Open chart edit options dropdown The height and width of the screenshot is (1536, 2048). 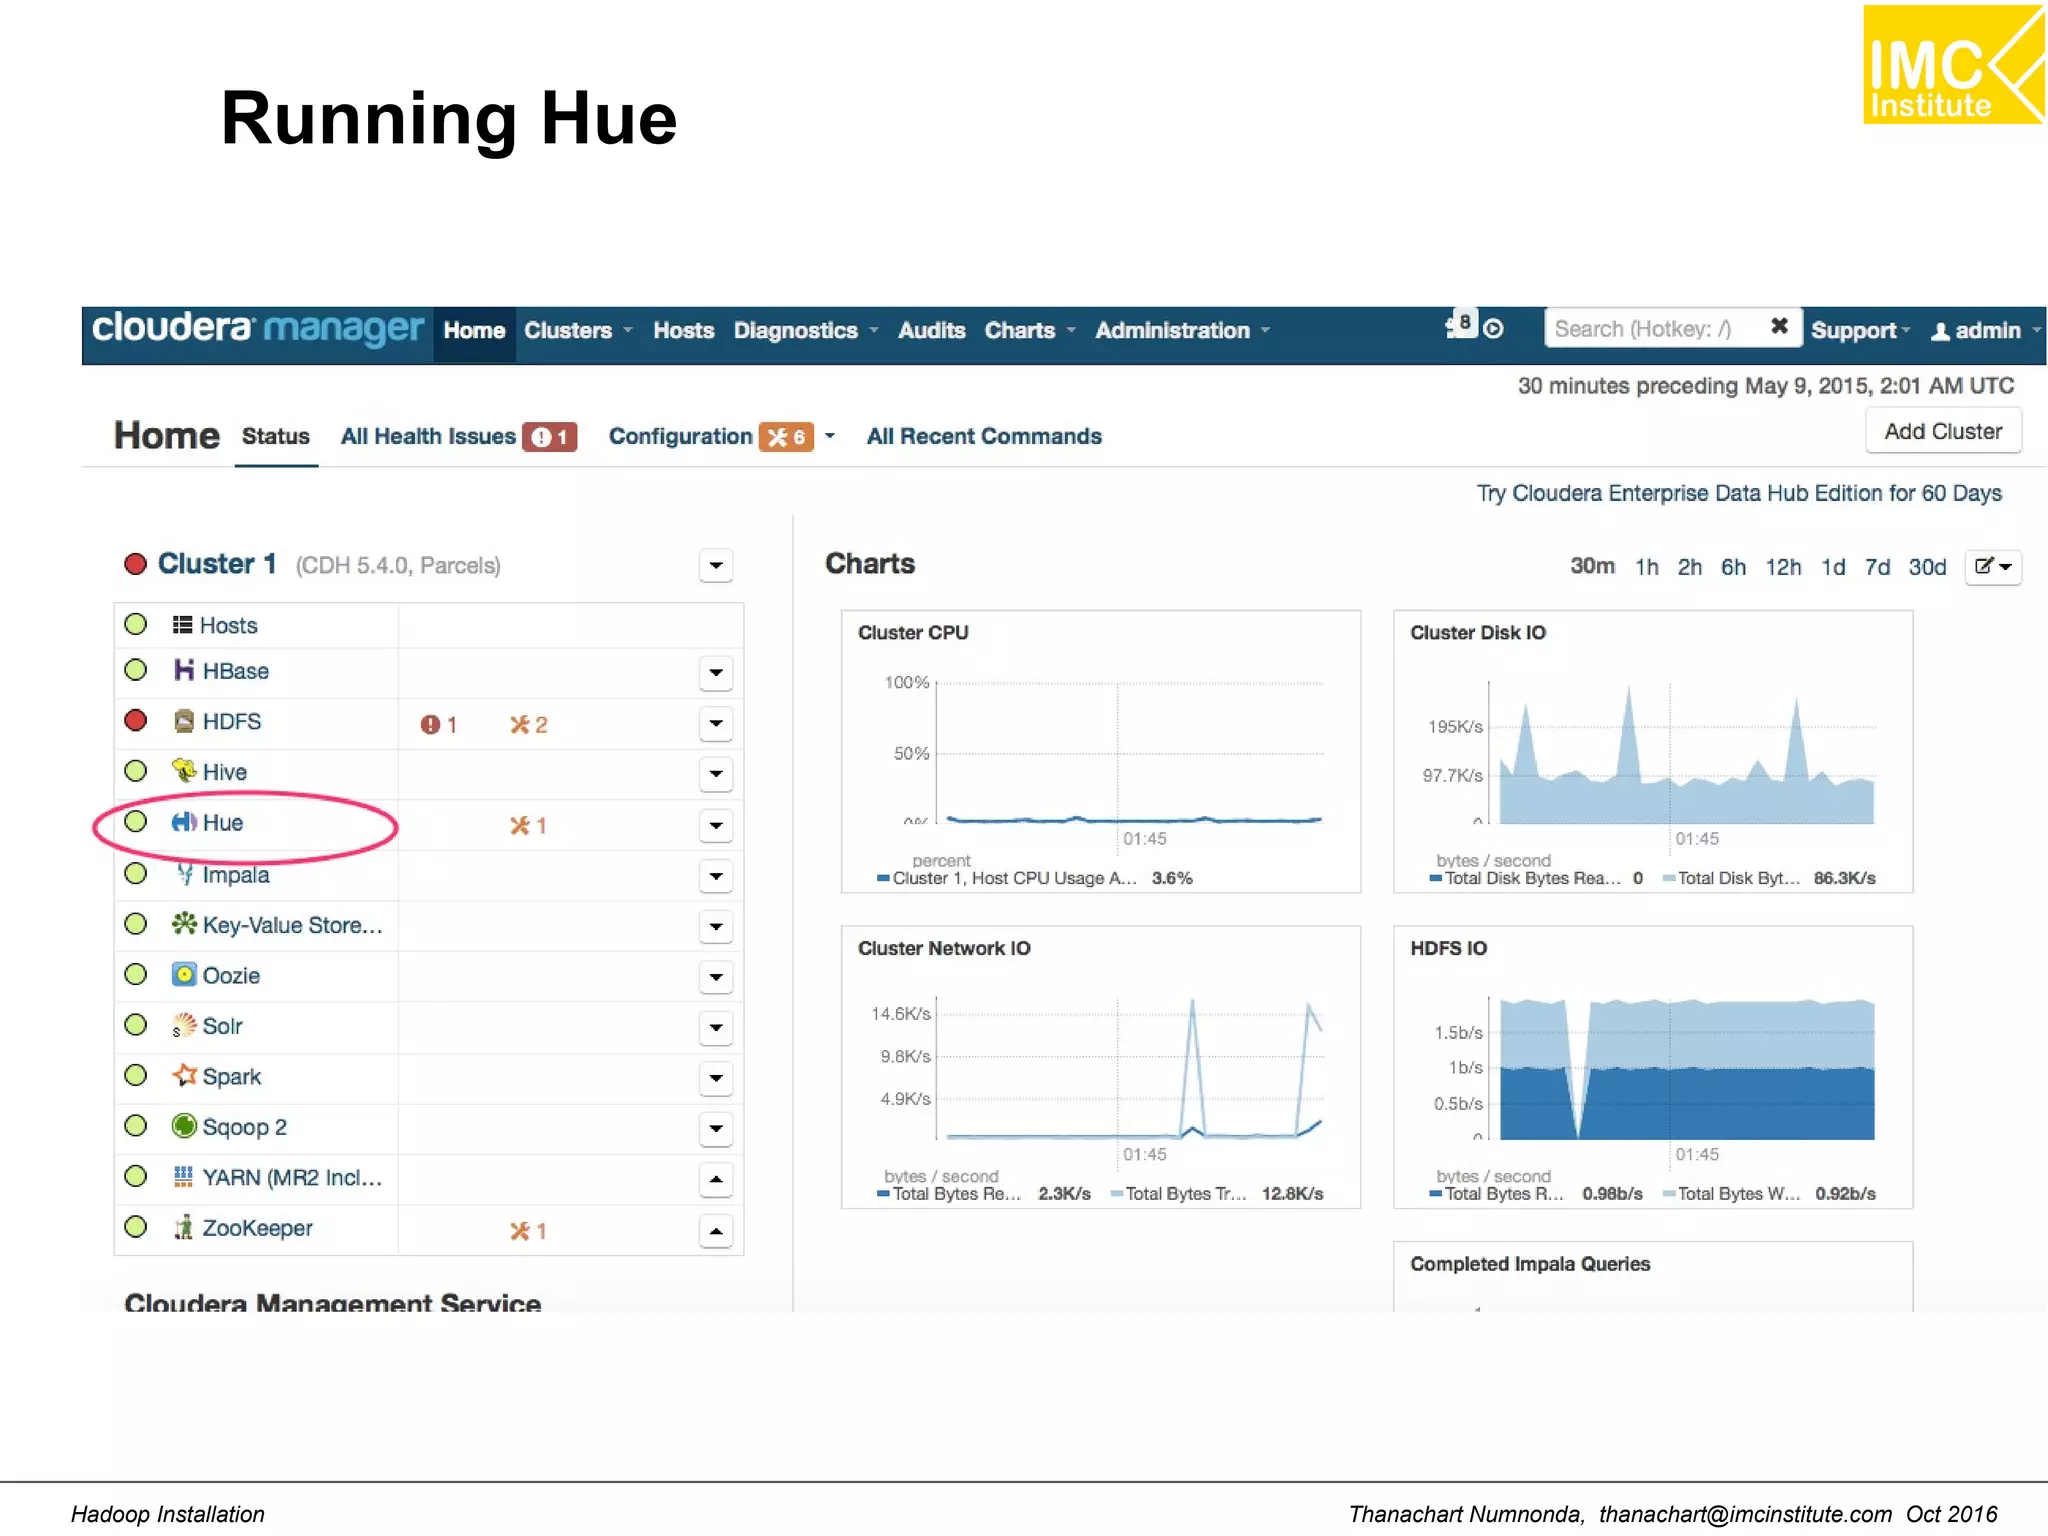(x=1993, y=567)
